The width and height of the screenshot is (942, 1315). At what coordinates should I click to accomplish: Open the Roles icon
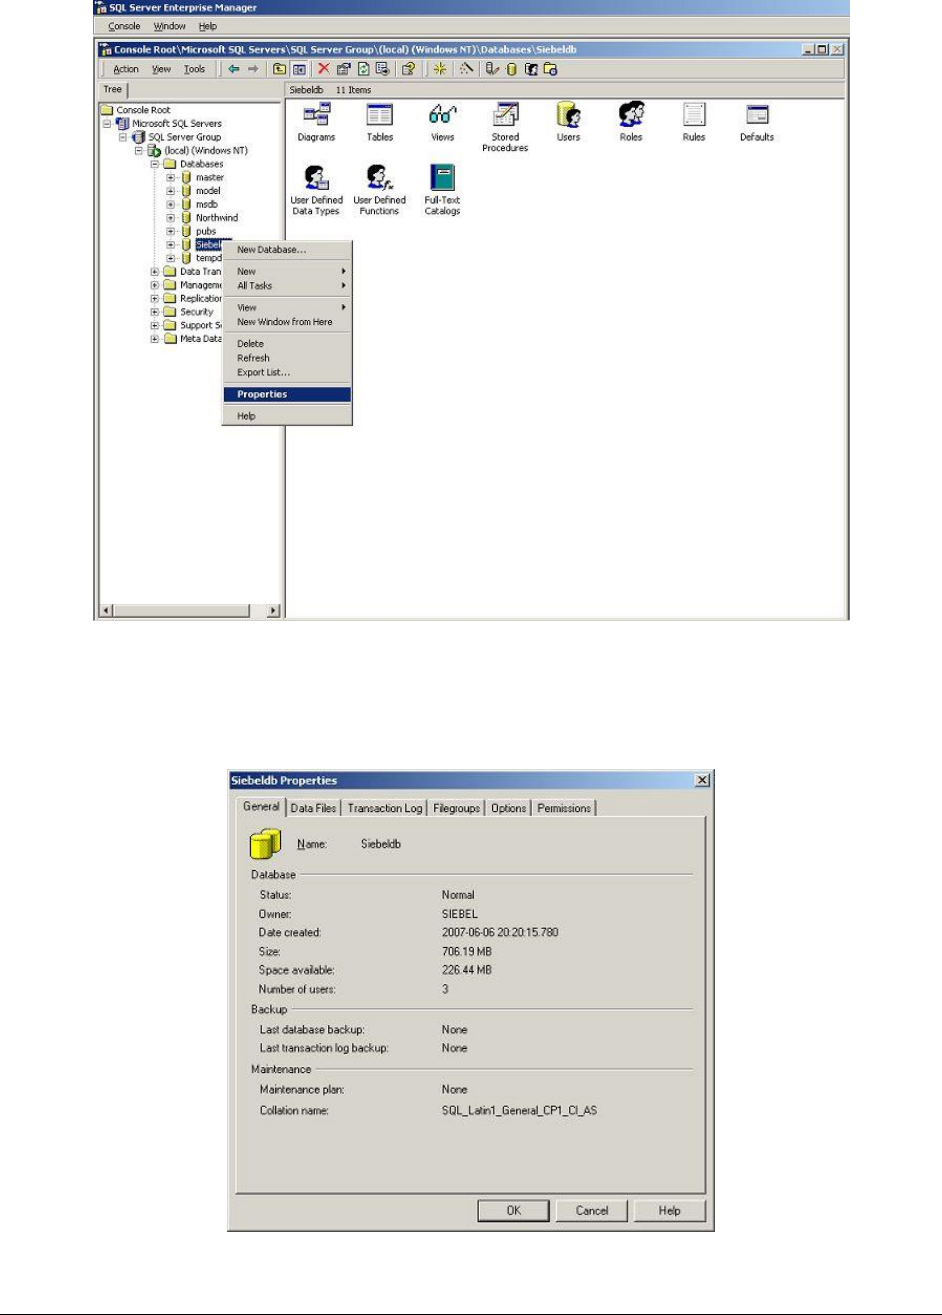pyautogui.click(x=631, y=116)
